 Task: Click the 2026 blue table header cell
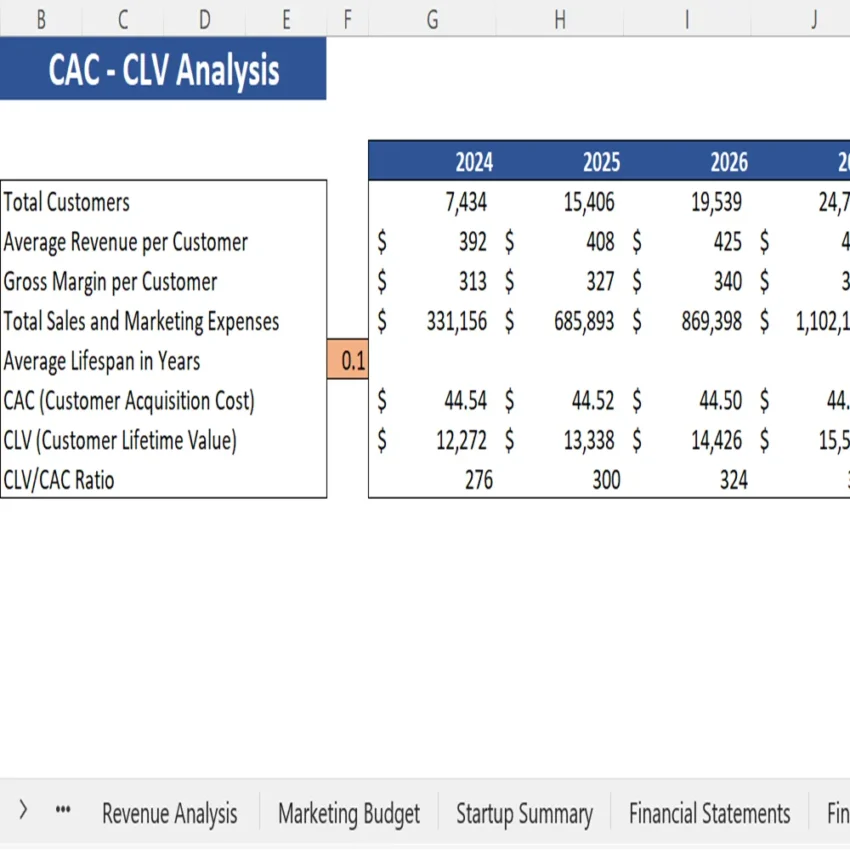coord(728,161)
